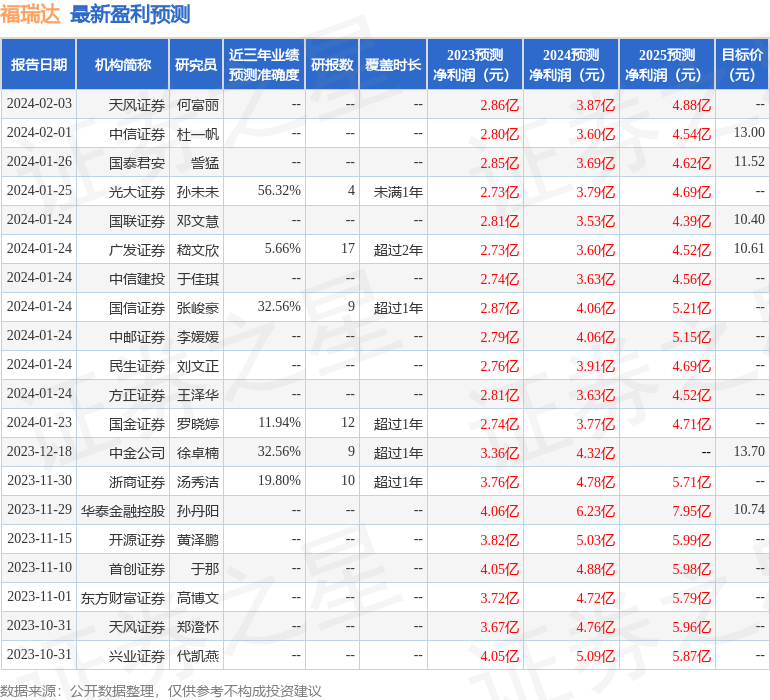Click the 东方财富证券 institution cell

(x=123, y=598)
